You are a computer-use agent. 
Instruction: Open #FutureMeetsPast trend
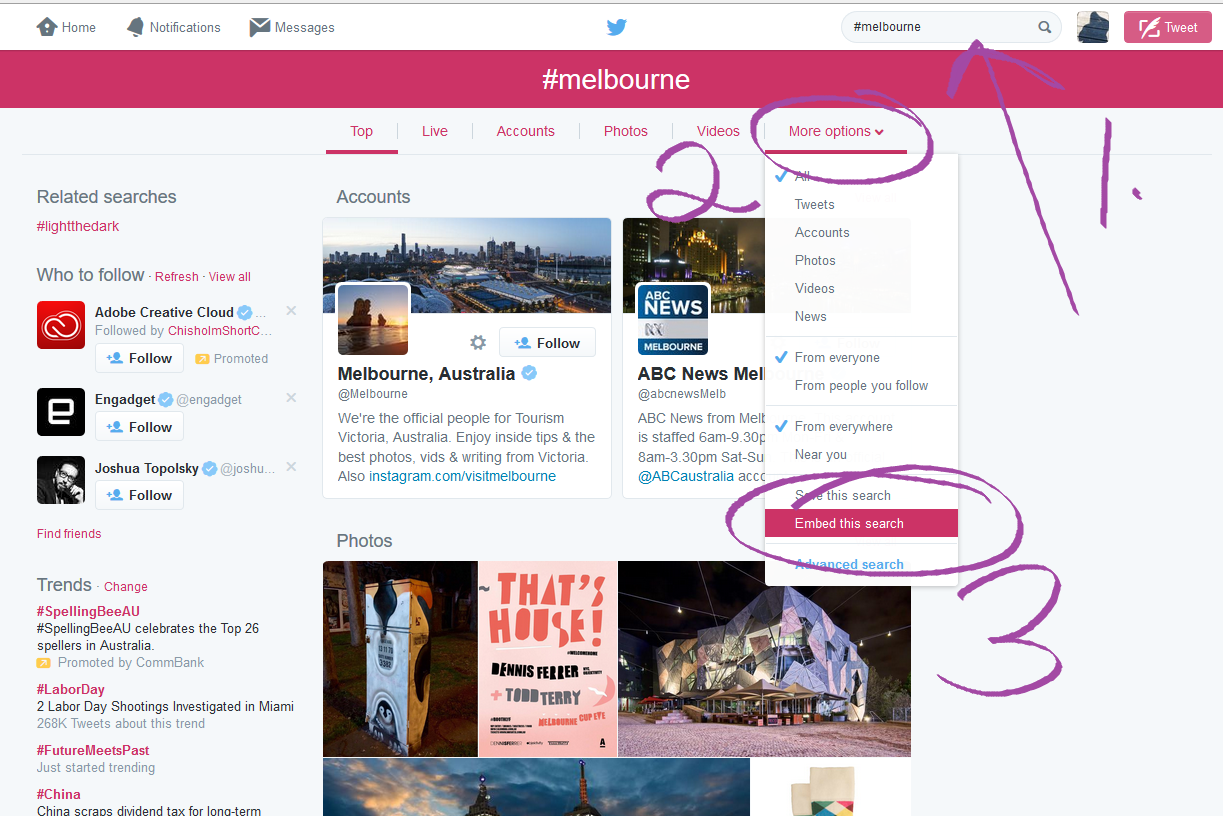click(93, 750)
